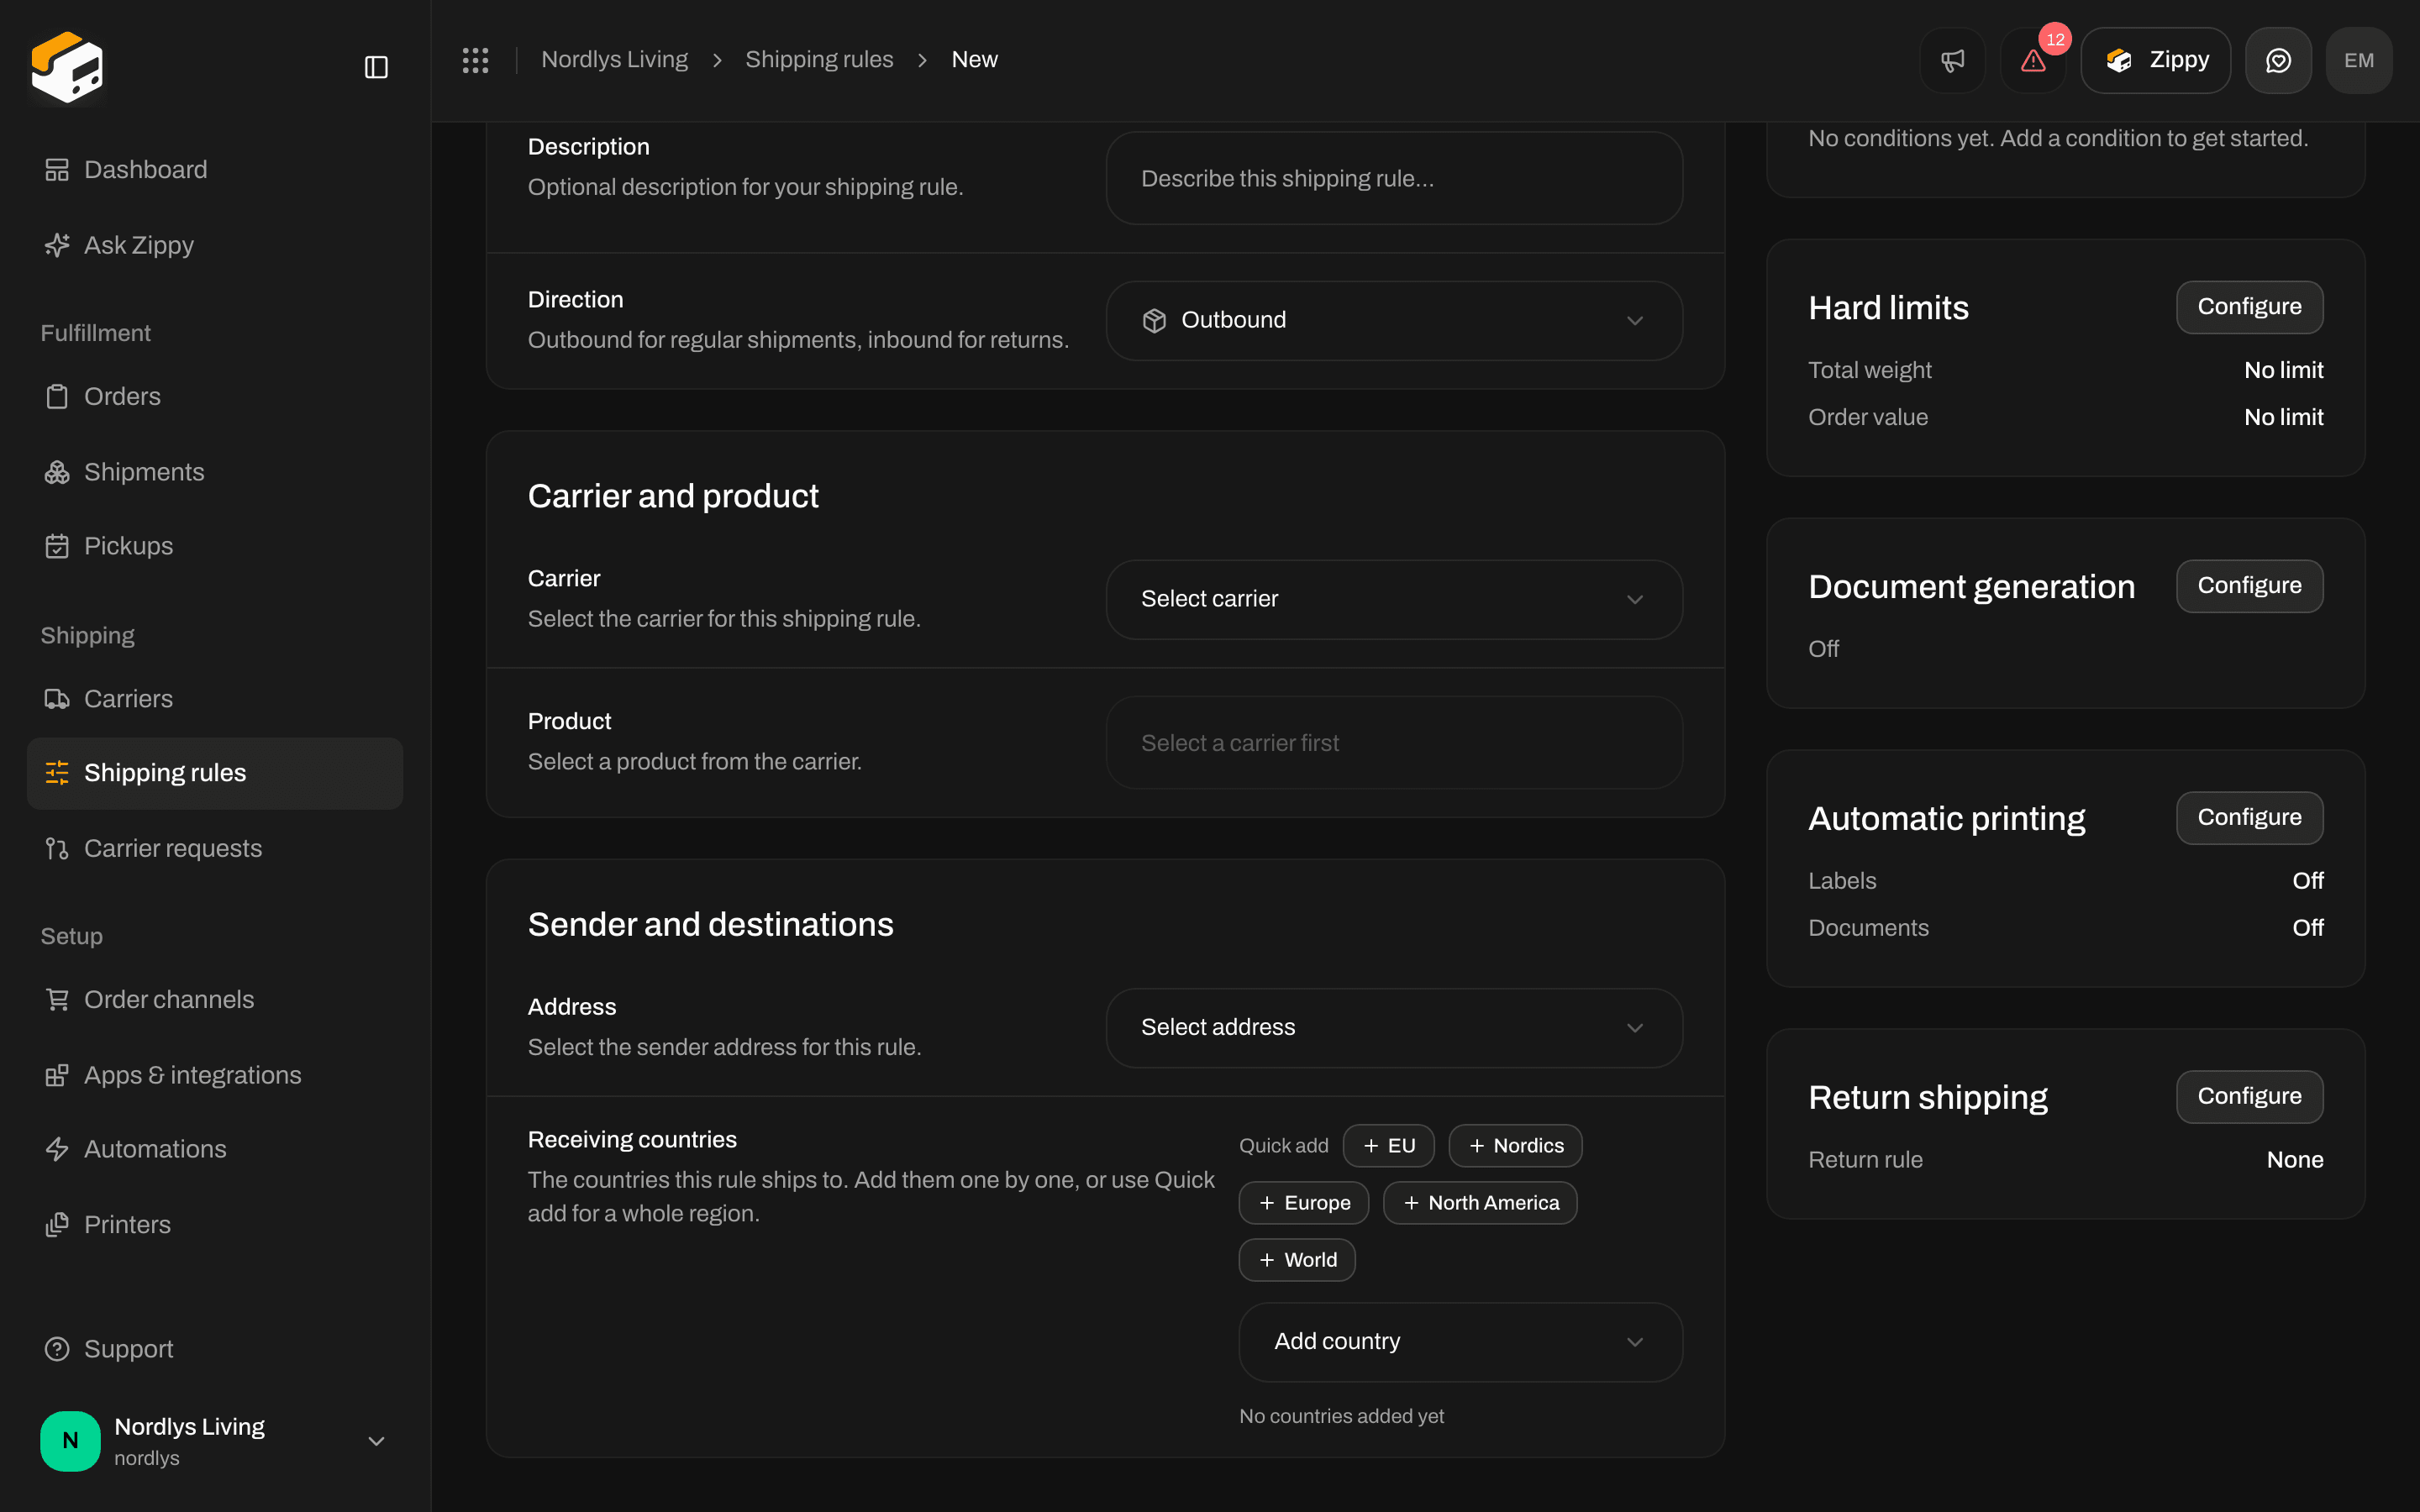
Task: Click the Zippy logo in sidebar
Action: click(x=67, y=67)
